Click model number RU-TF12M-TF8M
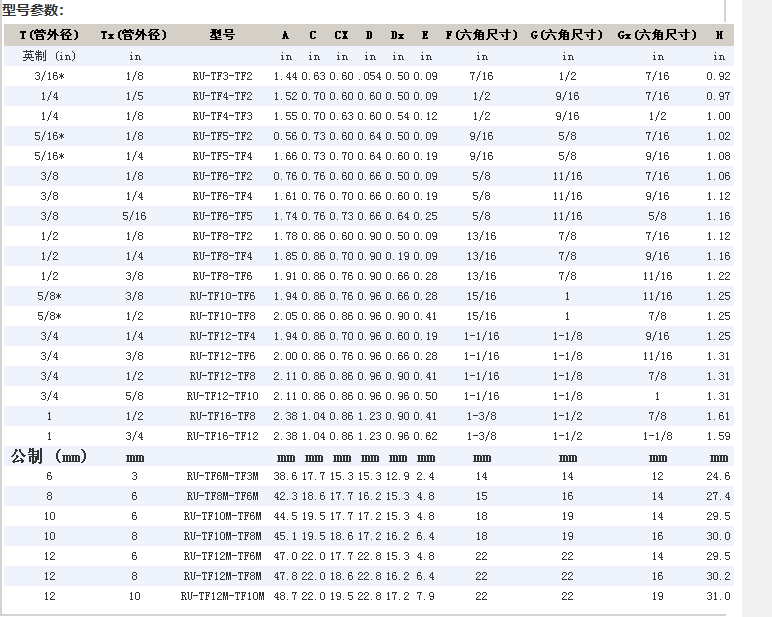The image size is (772, 617). [x=222, y=576]
